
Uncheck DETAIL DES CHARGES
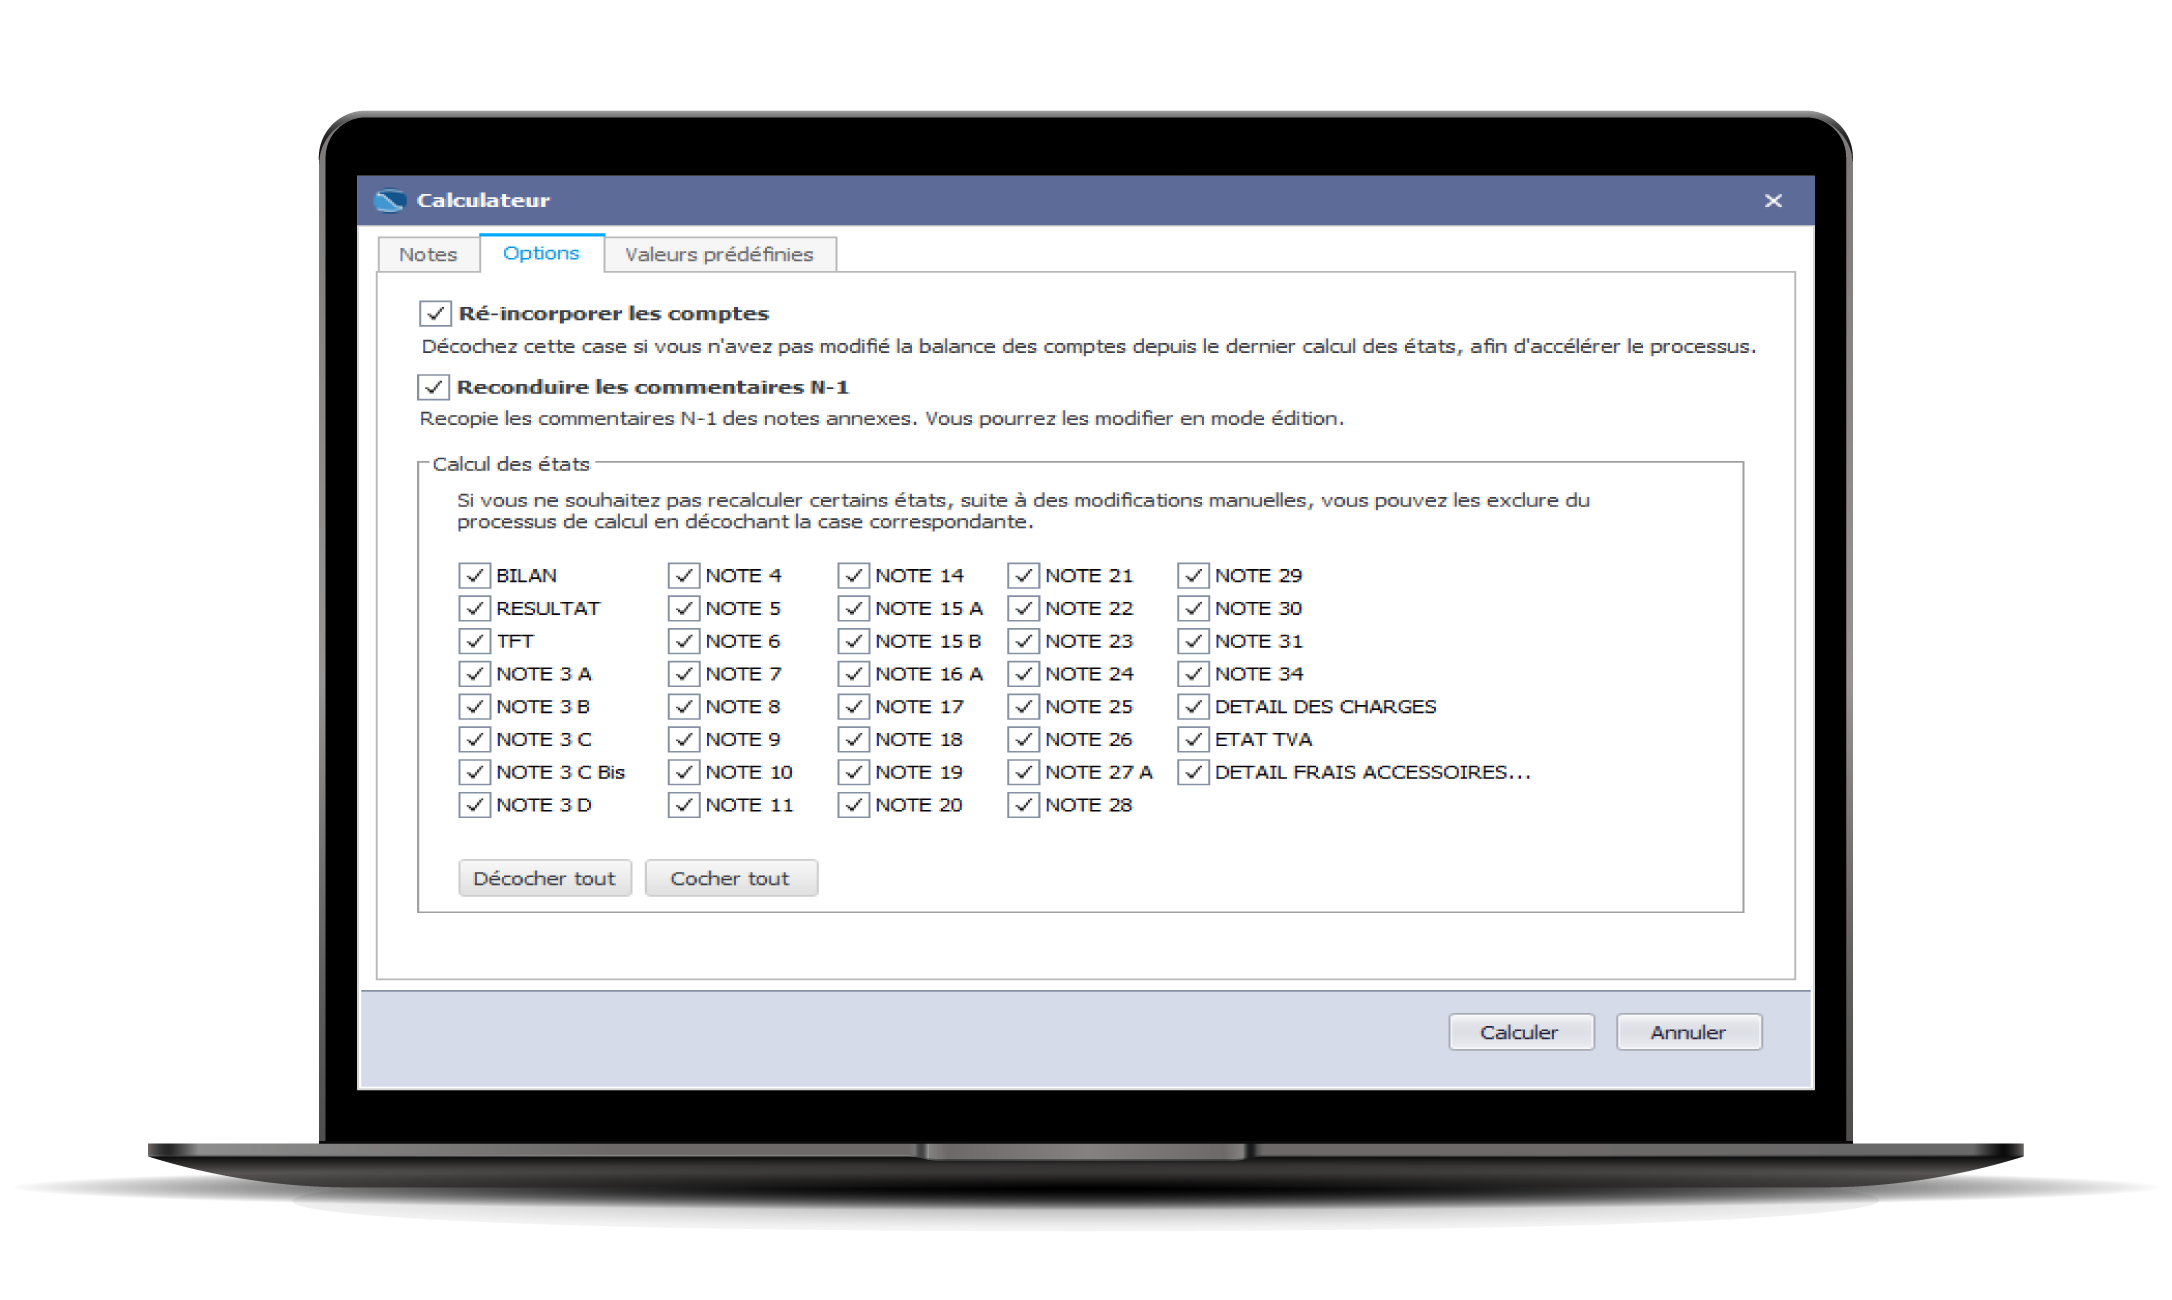1192,706
